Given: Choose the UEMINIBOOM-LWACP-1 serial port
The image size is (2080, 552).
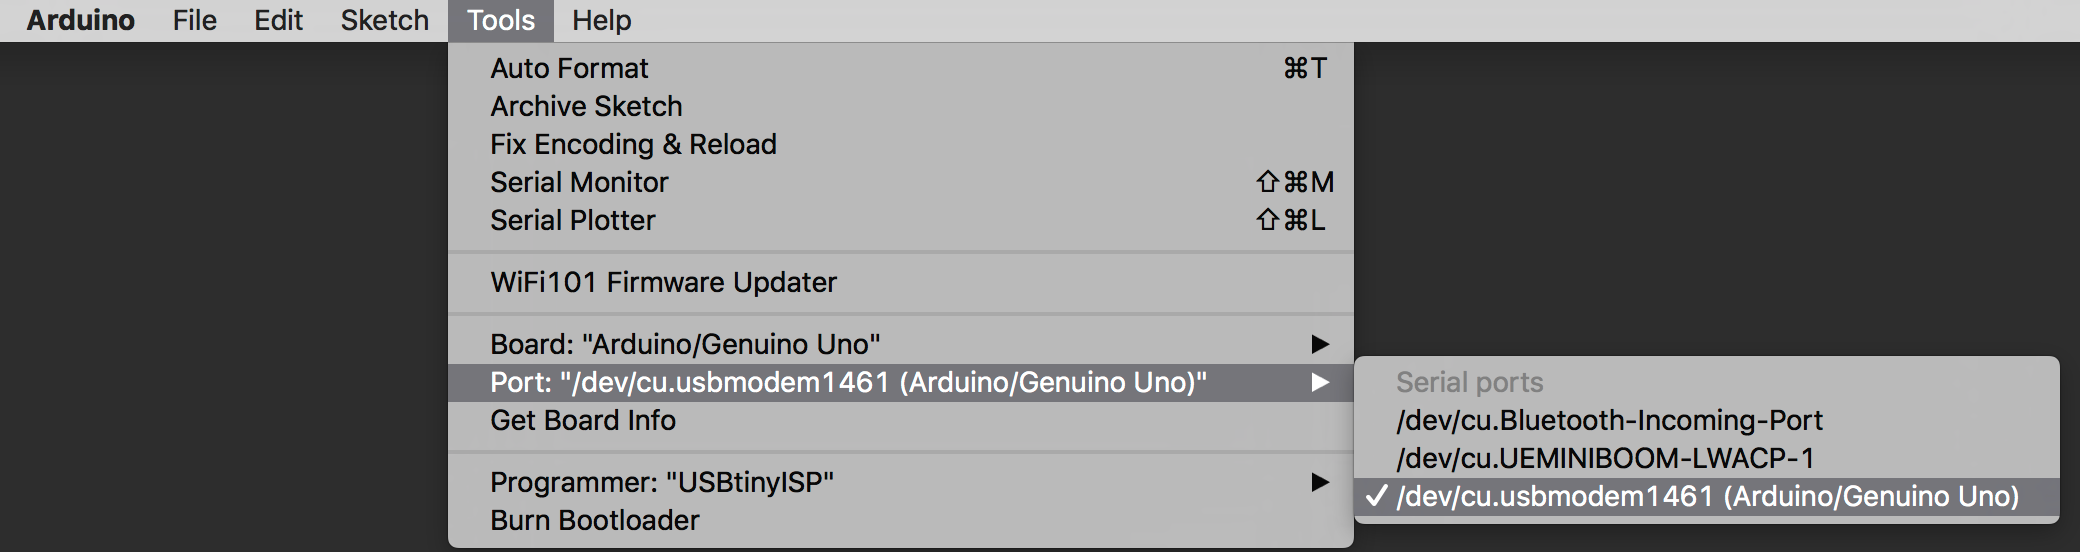Looking at the screenshot, I should 1605,458.
